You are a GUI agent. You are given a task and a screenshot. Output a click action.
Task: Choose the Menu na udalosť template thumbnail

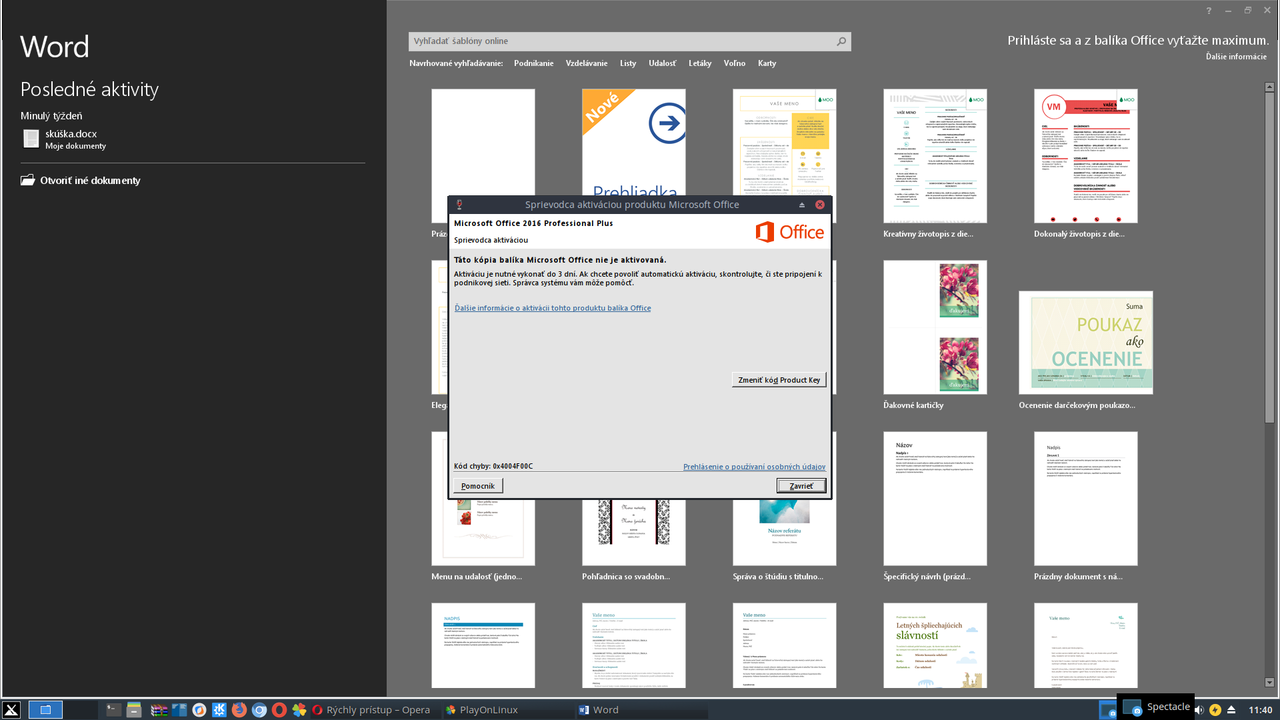click(x=483, y=531)
